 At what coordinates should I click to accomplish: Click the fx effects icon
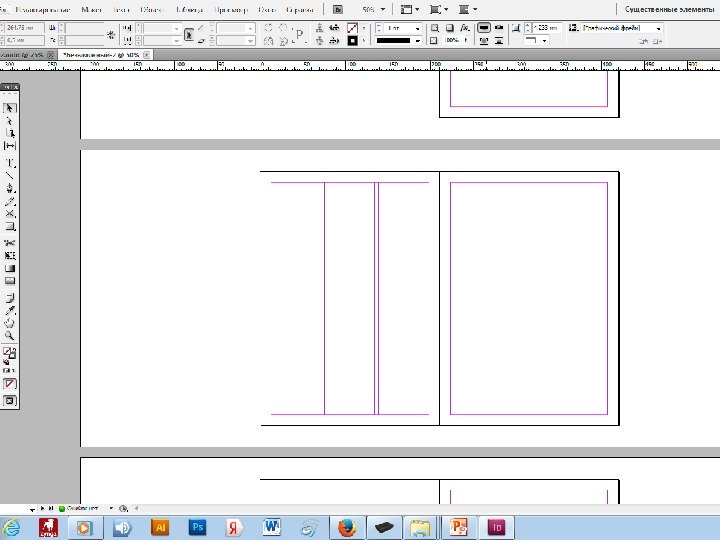pos(465,28)
